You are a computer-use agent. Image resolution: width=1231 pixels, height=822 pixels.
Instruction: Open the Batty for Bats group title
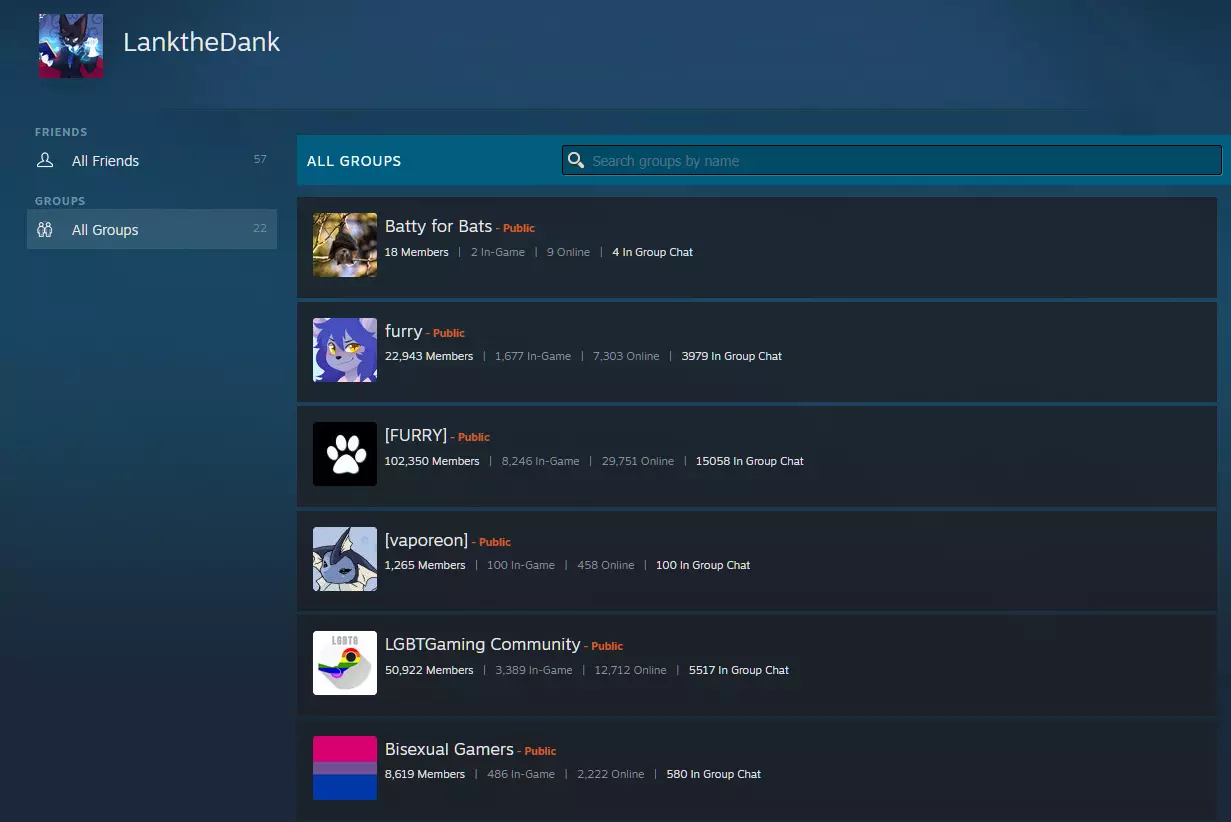click(x=438, y=226)
